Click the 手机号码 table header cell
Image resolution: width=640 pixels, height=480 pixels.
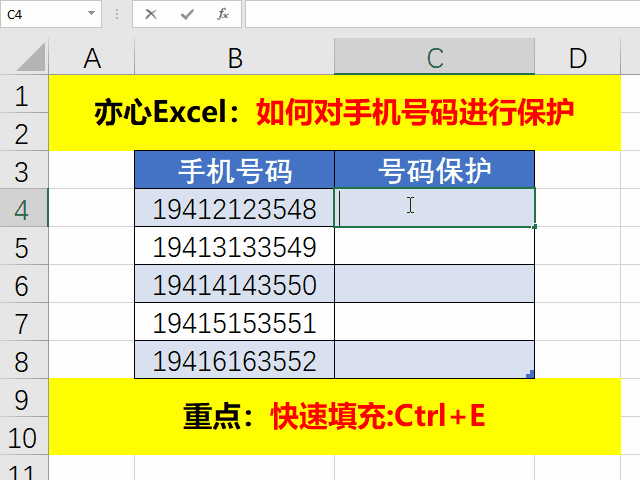tap(234, 171)
